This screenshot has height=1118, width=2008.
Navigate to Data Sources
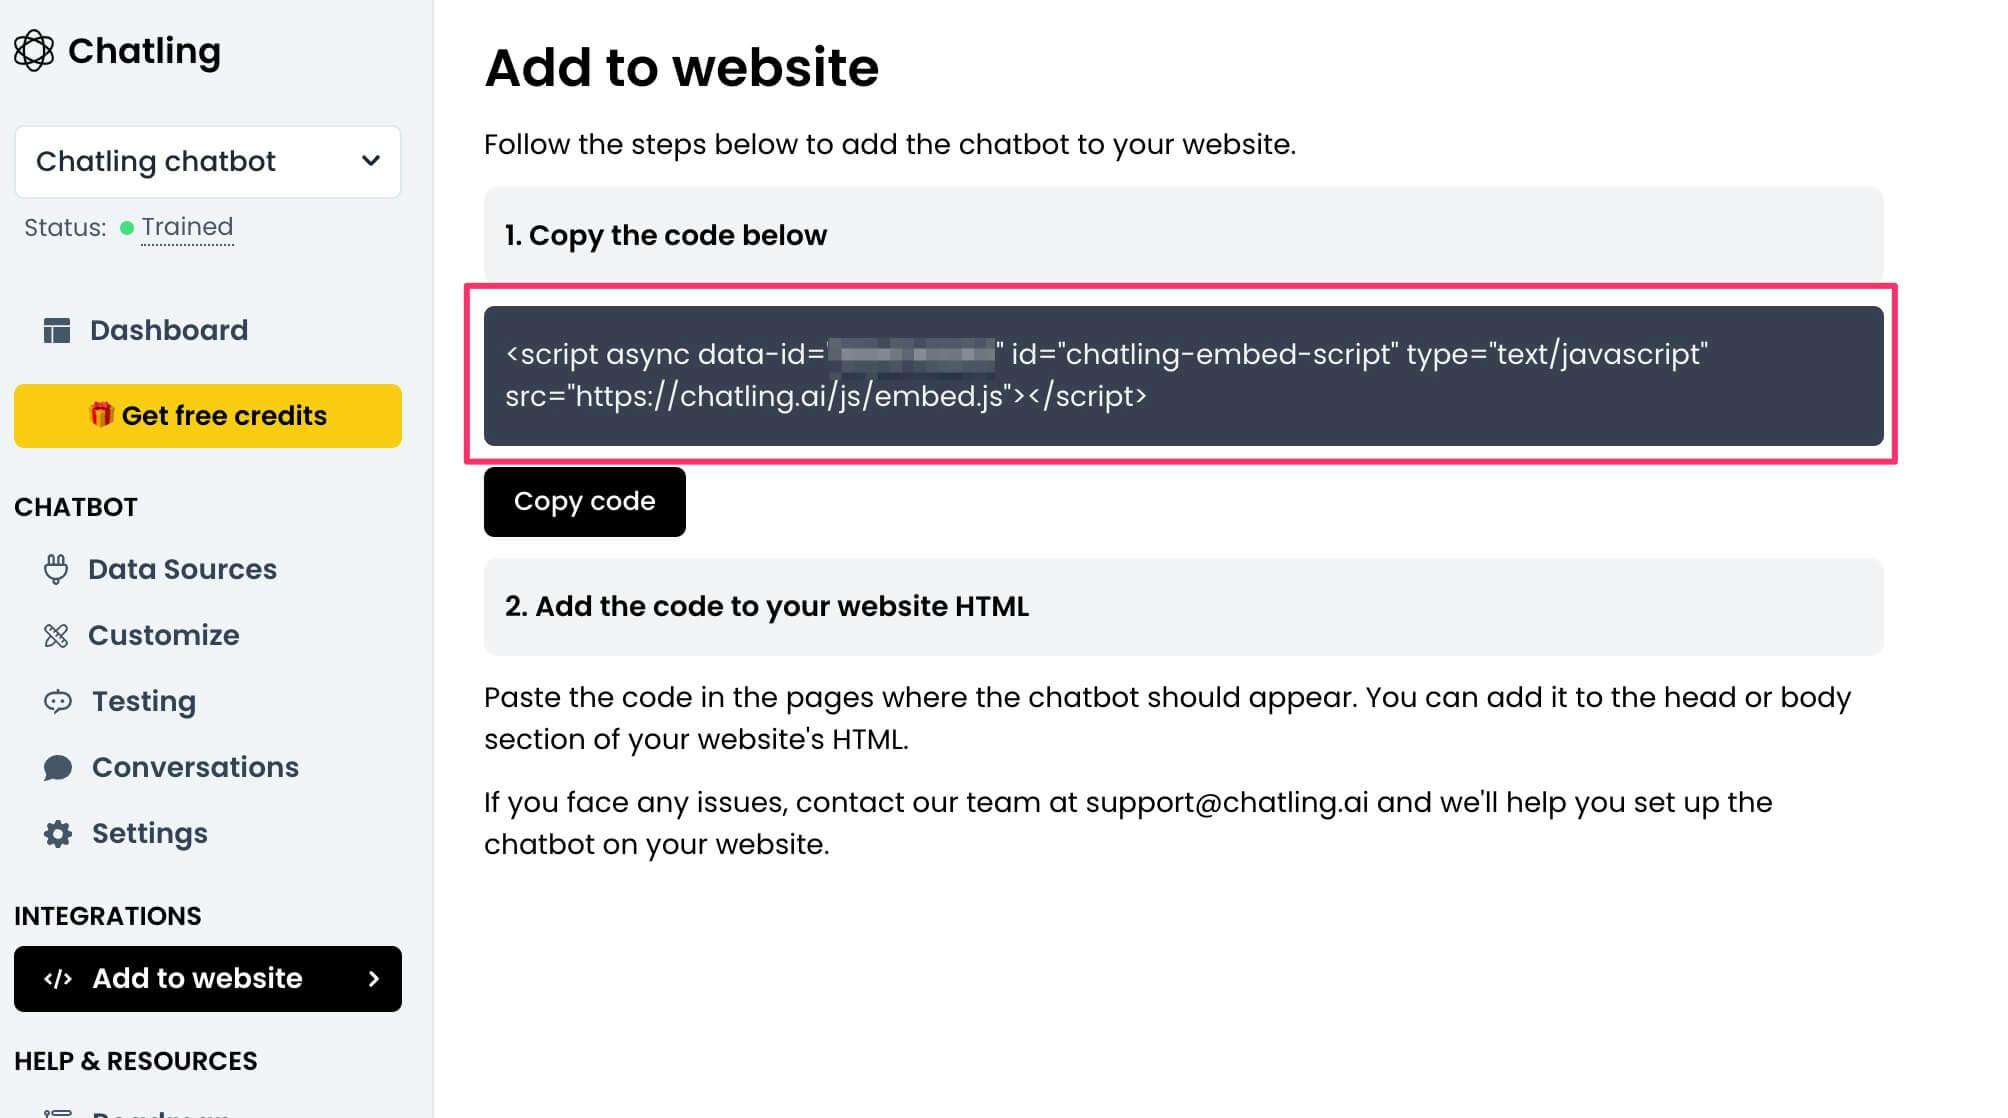point(182,569)
